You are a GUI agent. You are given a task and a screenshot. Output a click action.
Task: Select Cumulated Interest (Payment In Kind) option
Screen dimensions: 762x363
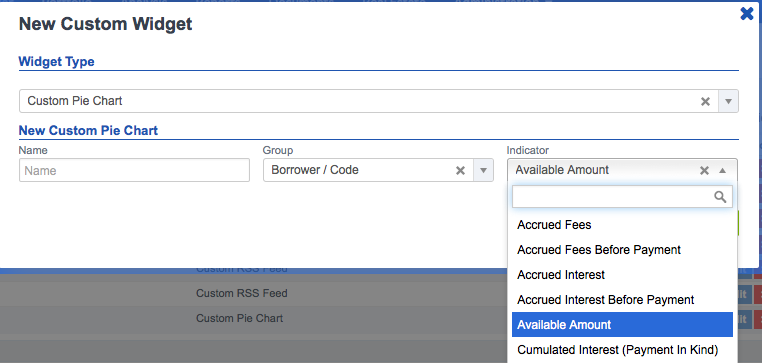tap(622, 350)
